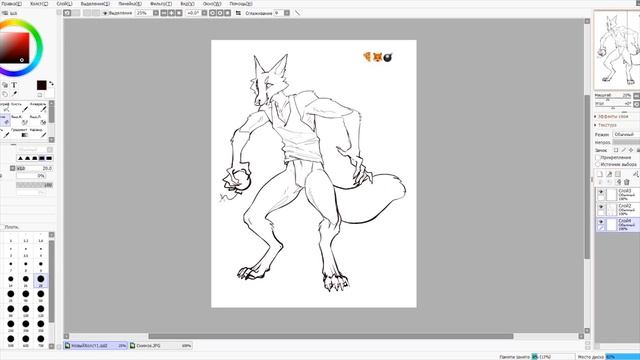This screenshot has height=360, width=640.
Task: Hide layer Слой4 with eye icon
Action: tap(601, 222)
